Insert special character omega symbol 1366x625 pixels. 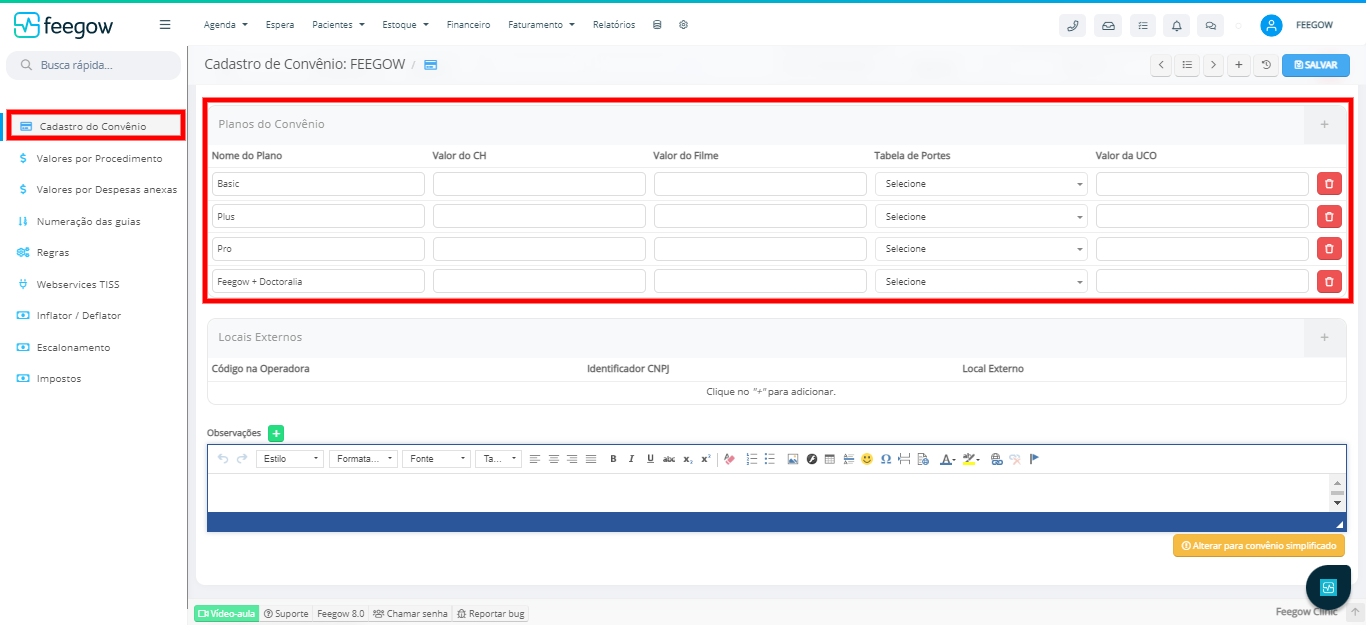pyautogui.click(x=886, y=459)
